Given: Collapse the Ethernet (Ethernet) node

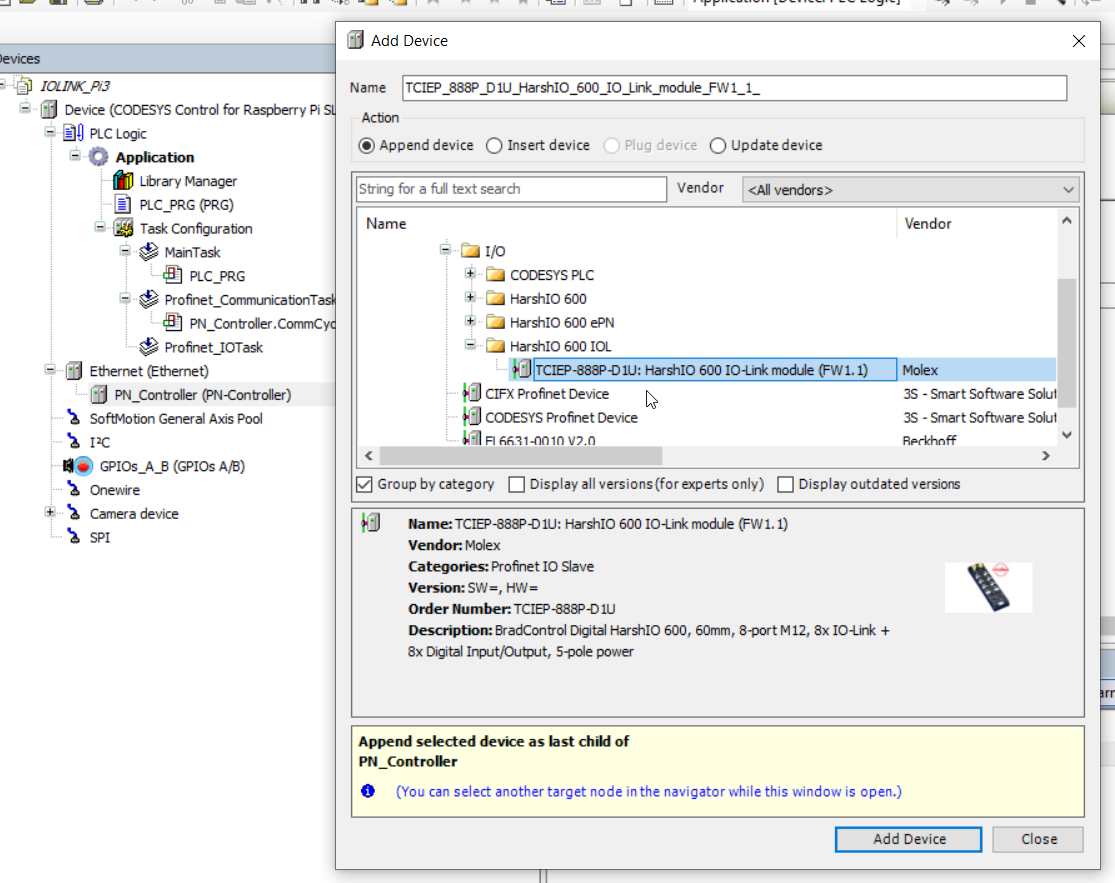Looking at the screenshot, I should (50, 369).
